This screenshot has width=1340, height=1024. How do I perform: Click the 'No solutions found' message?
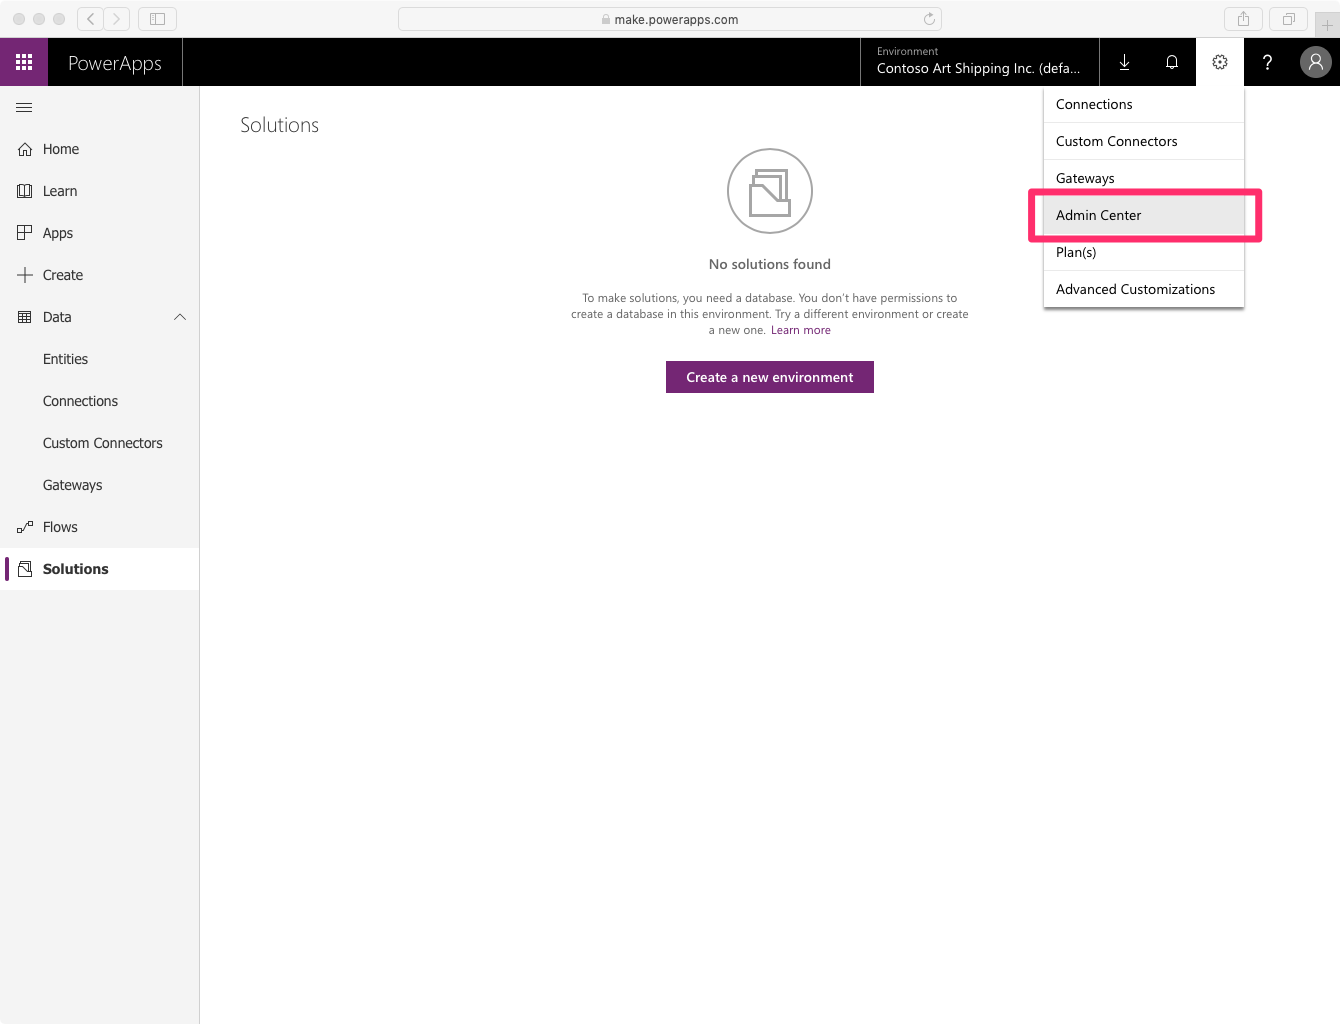tap(770, 264)
